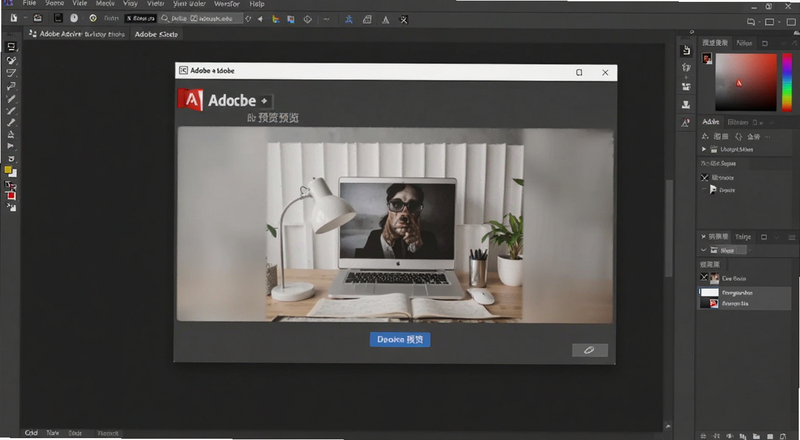Screen dimensions: 800x440
Task: Click the scroll down arrow below canvas scrollbar
Action: pos(668,426)
